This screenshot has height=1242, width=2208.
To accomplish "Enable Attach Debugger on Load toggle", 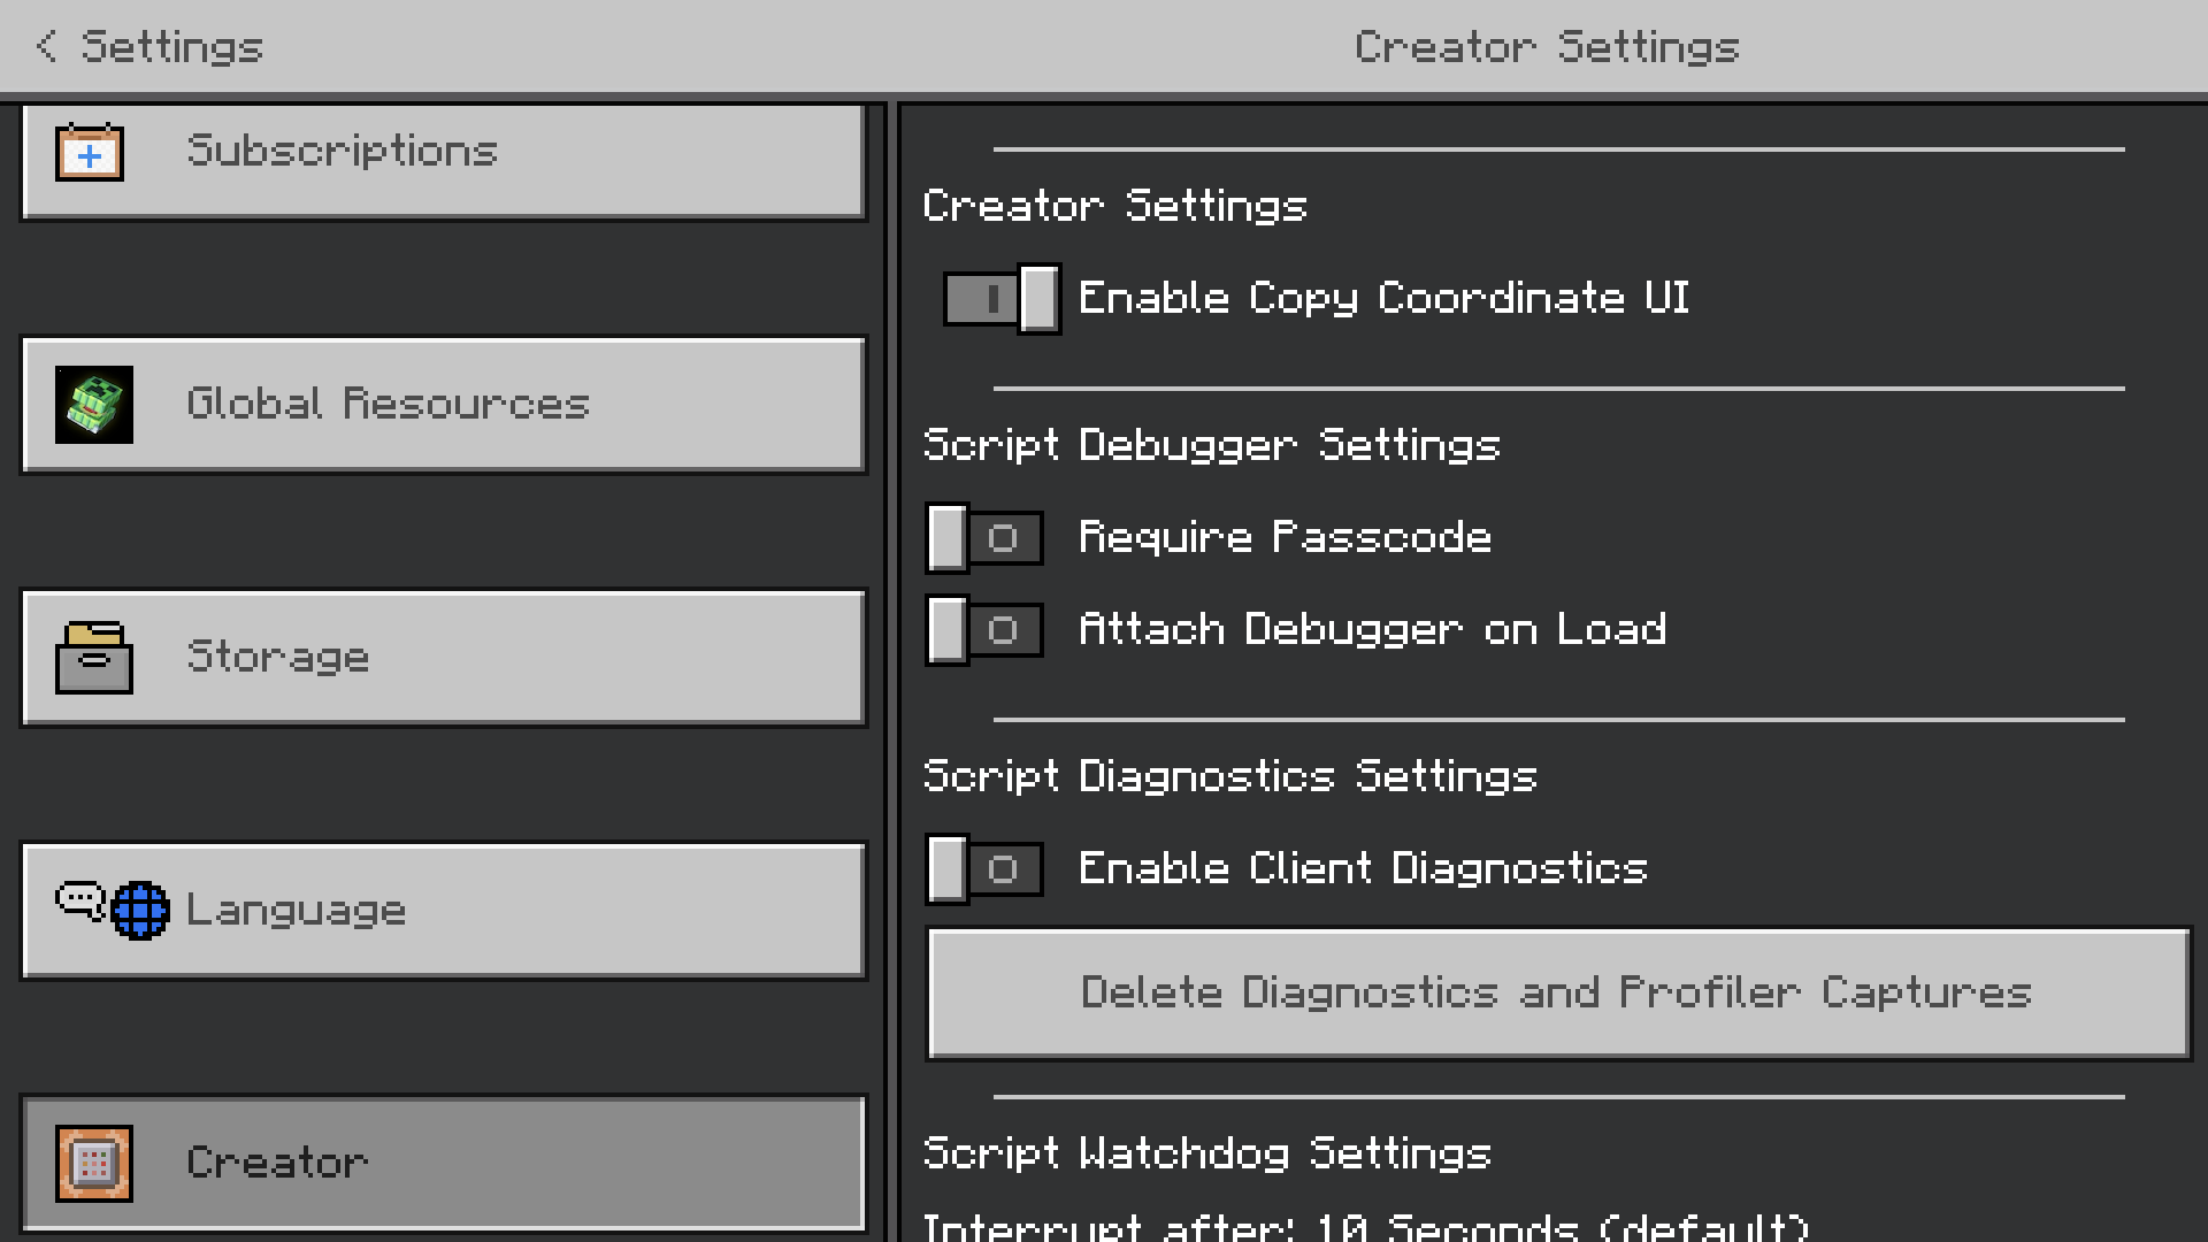I will pos(985,630).
